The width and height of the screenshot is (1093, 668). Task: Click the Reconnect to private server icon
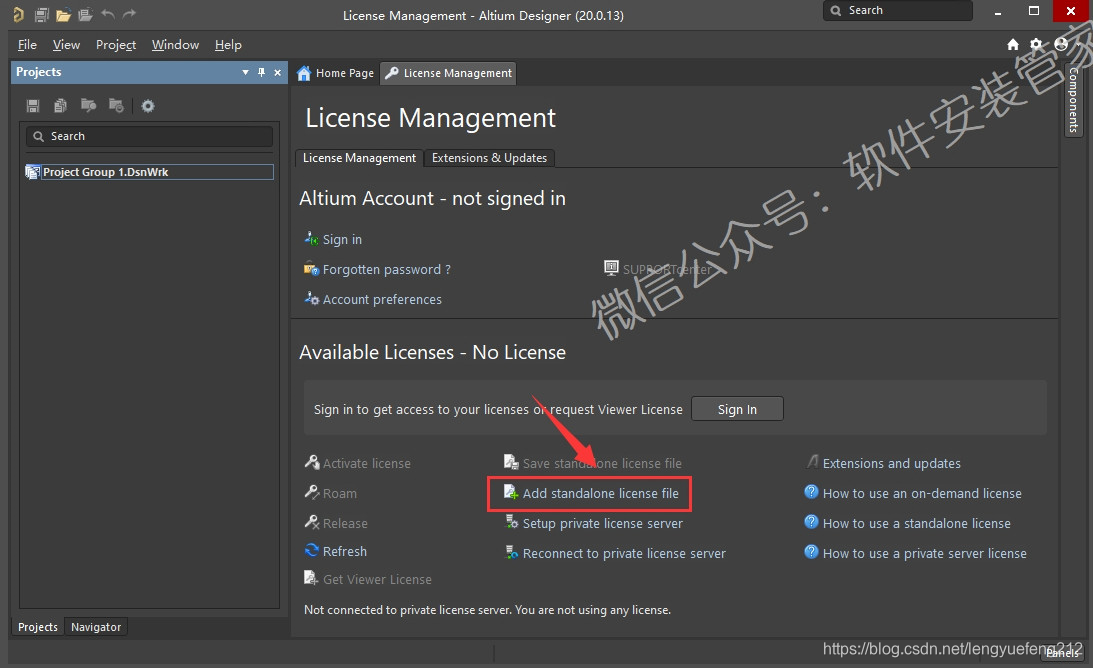coord(512,552)
